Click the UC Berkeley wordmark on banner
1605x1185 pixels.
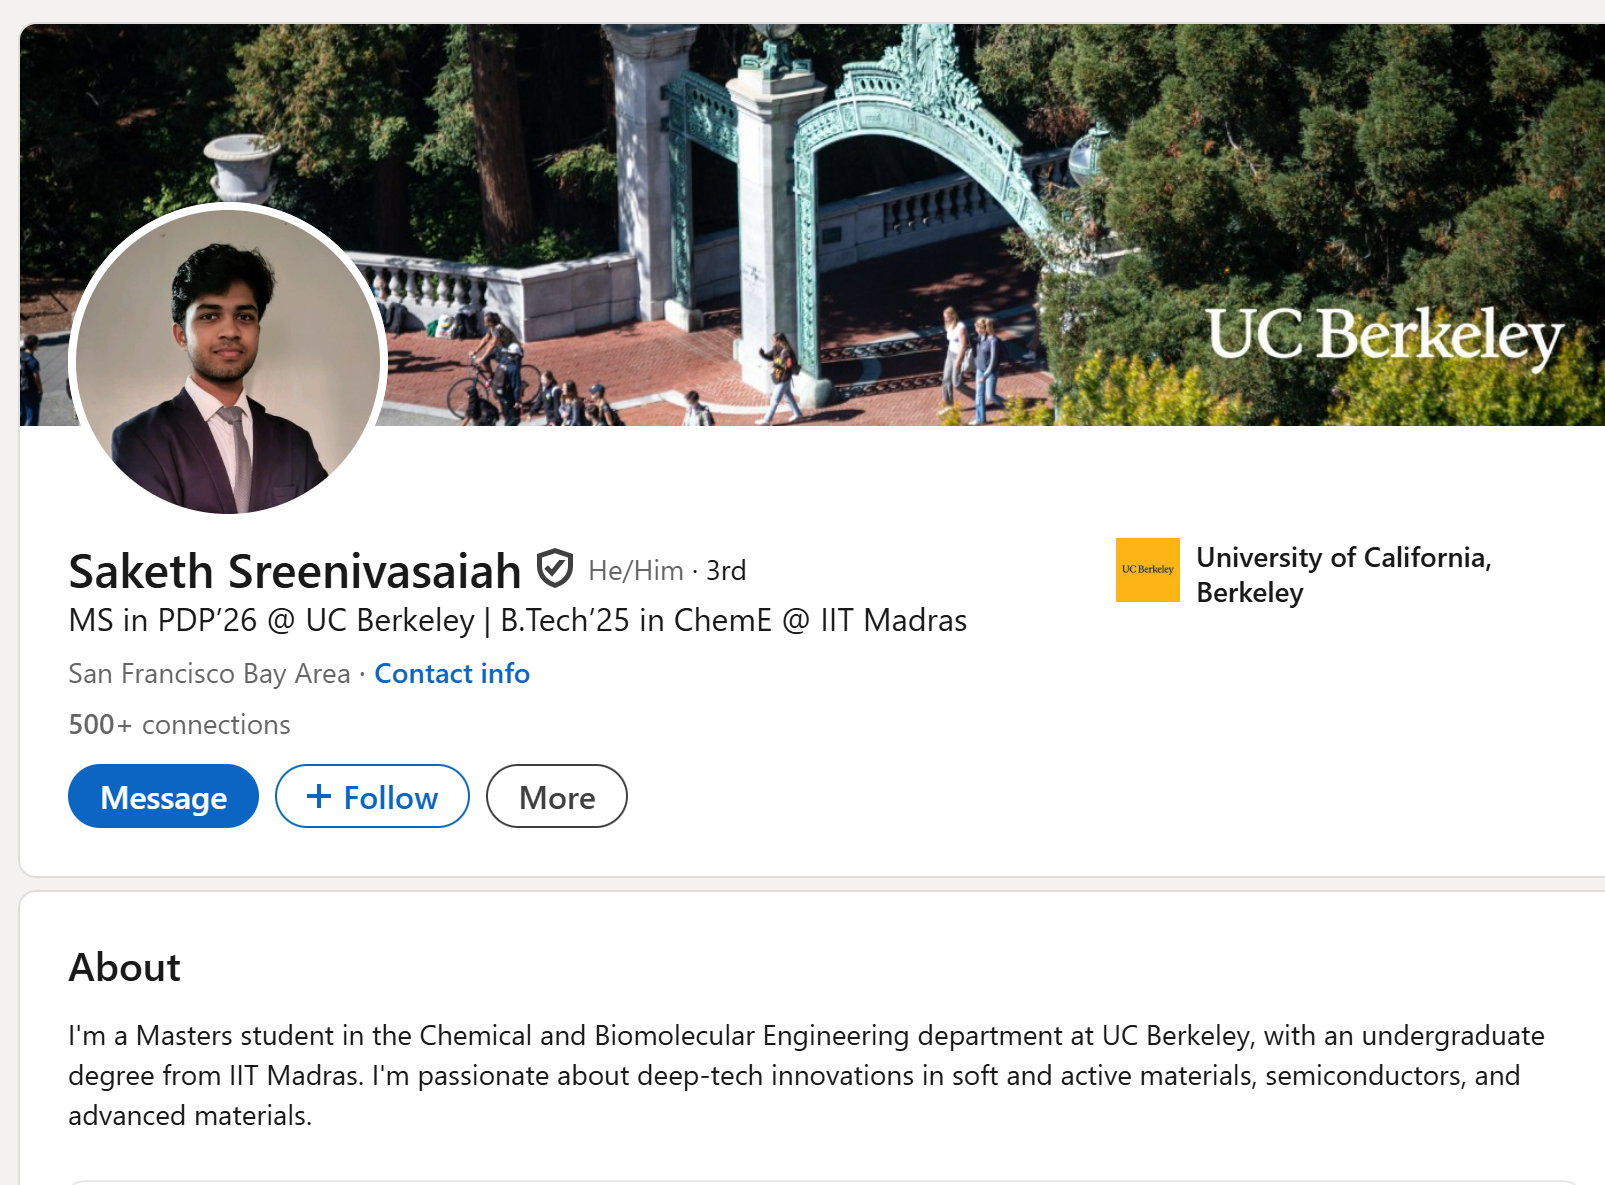[x=1384, y=335]
